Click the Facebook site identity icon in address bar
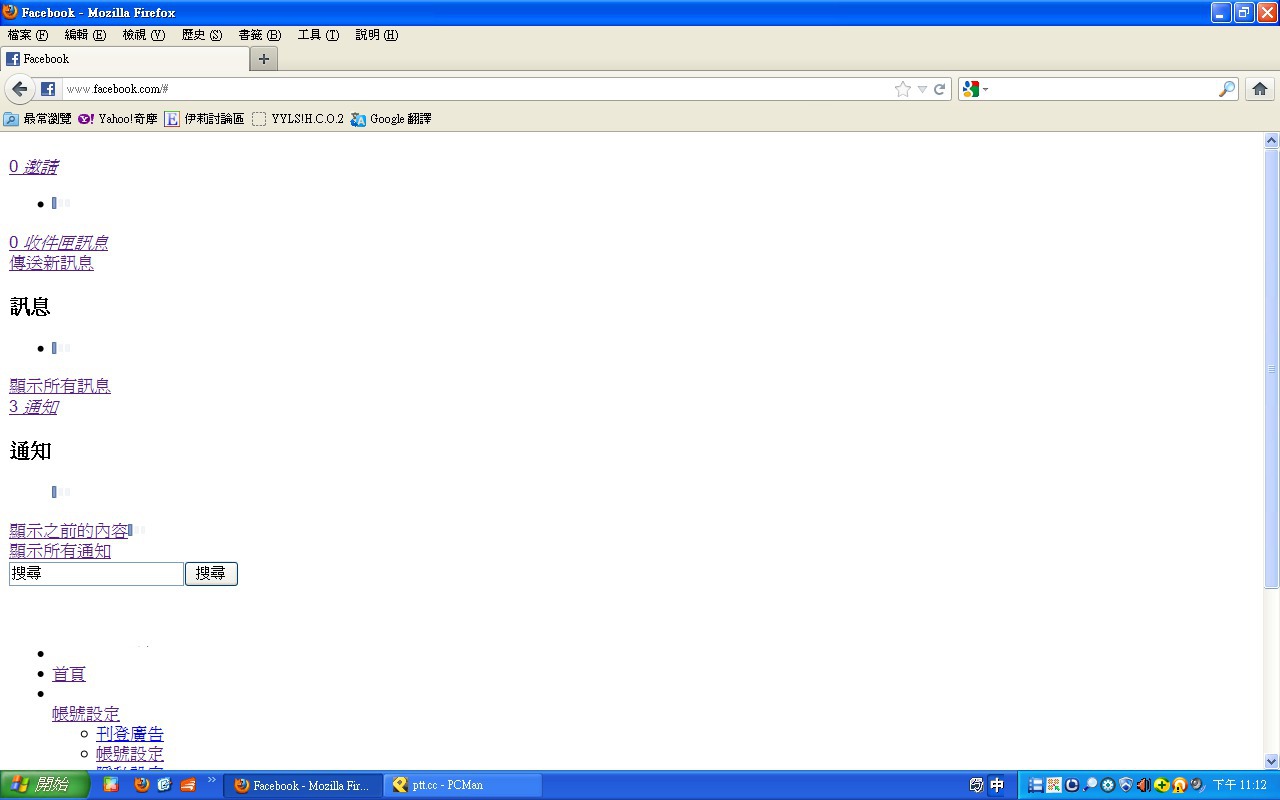1280x800 pixels. 48,89
